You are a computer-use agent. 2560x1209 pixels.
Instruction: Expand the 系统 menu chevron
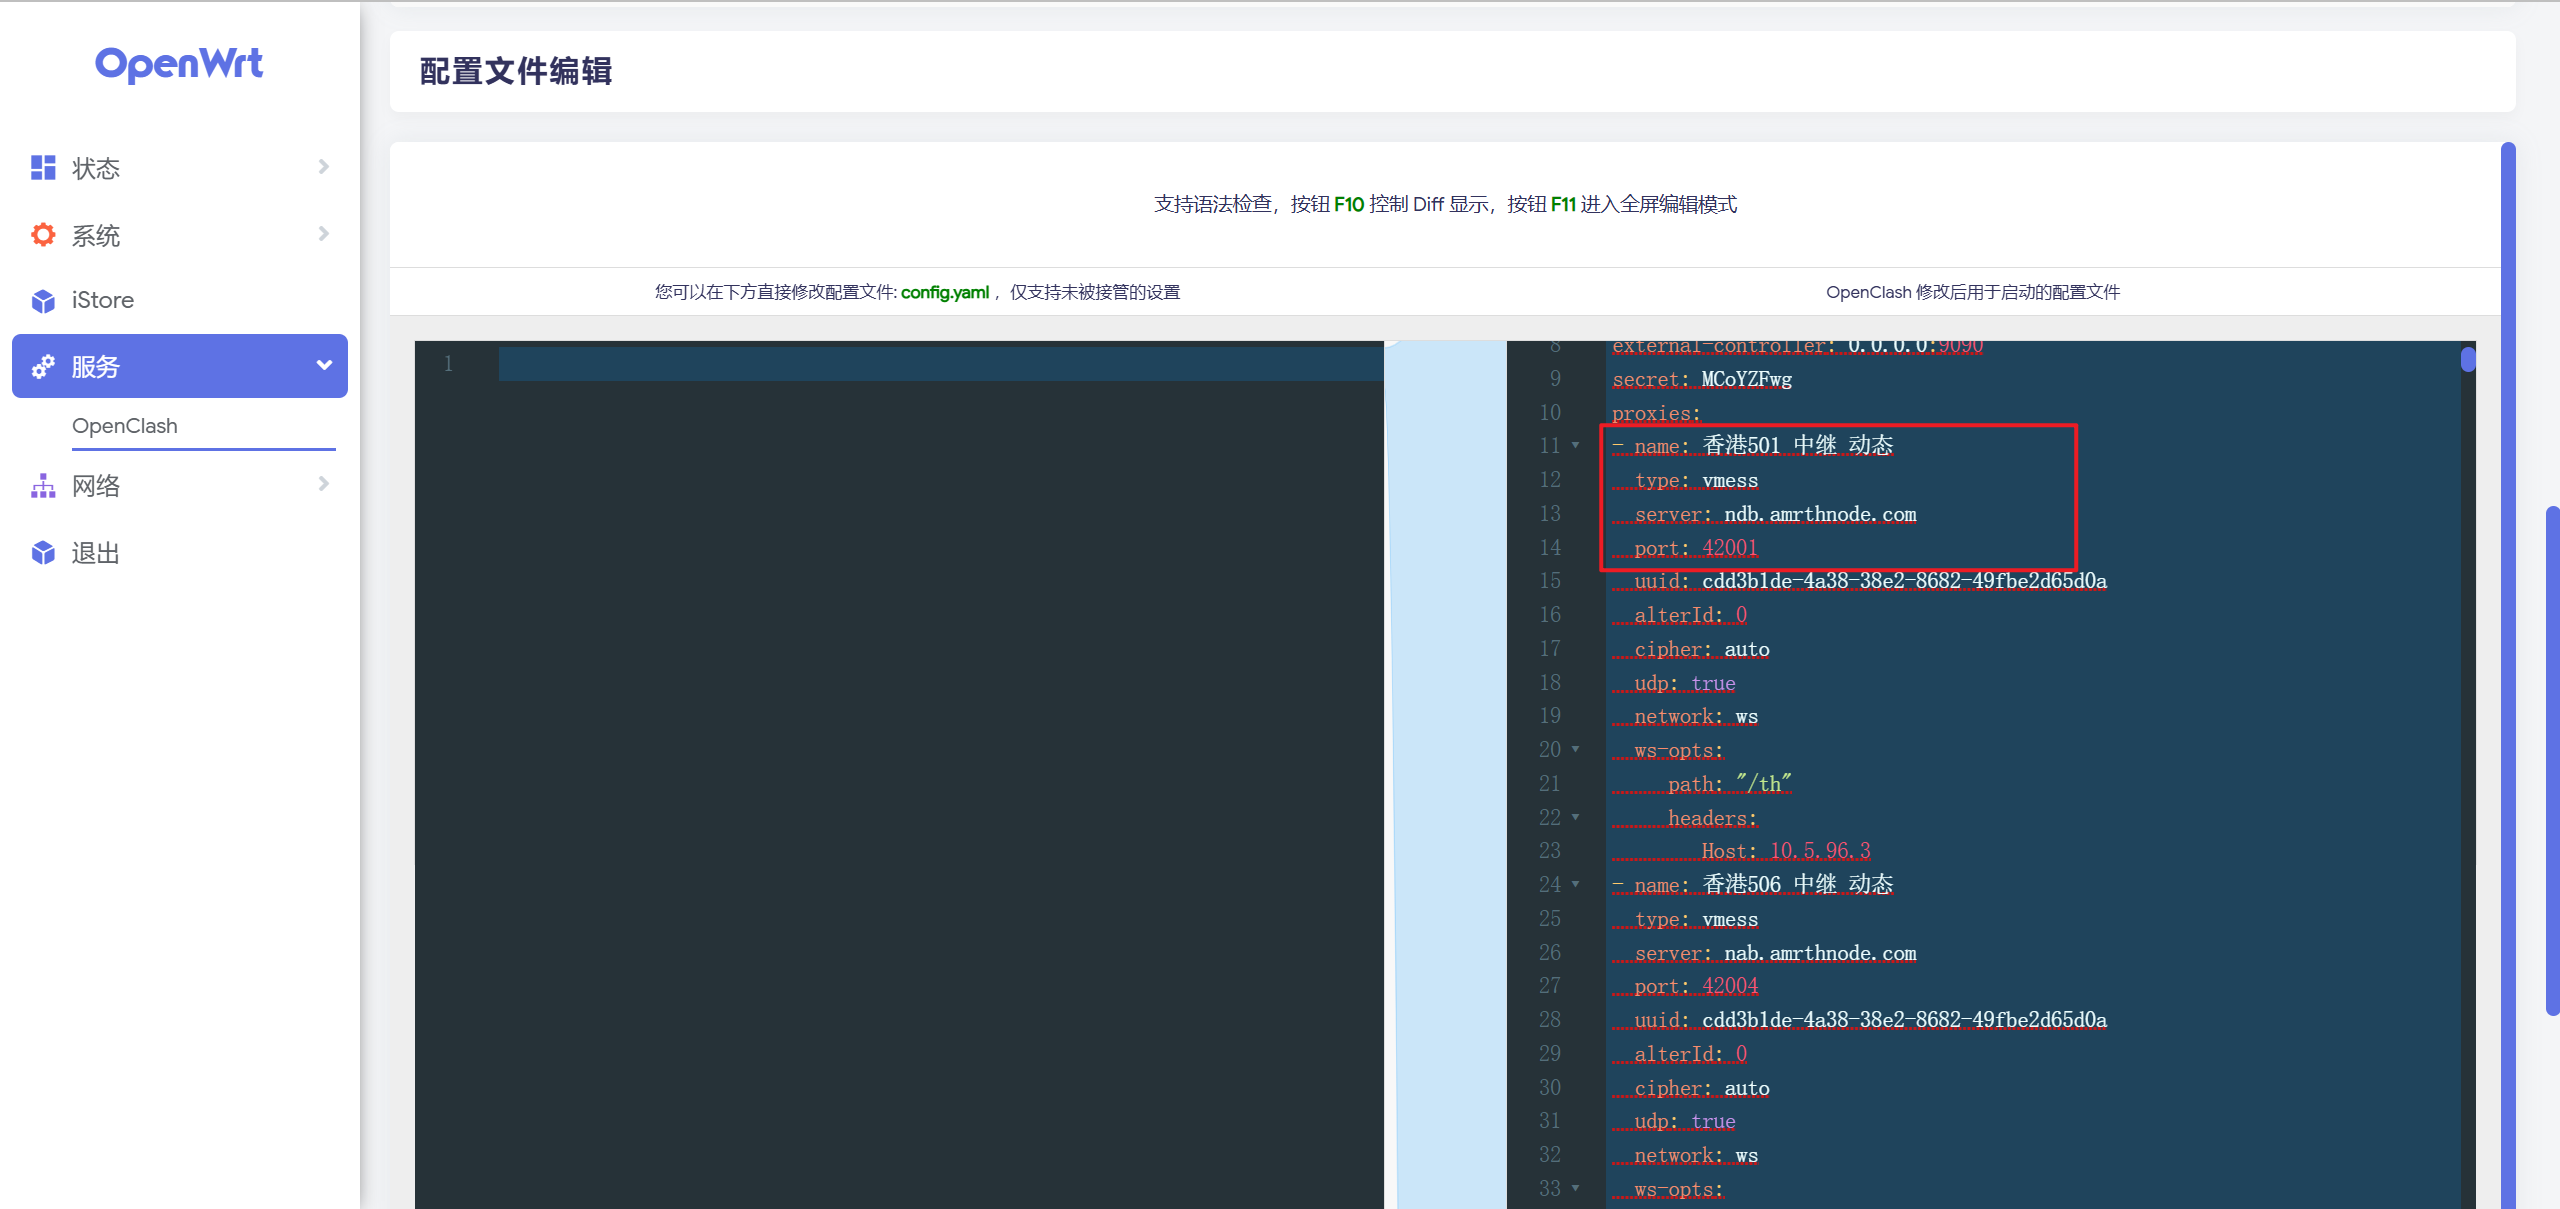point(323,234)
